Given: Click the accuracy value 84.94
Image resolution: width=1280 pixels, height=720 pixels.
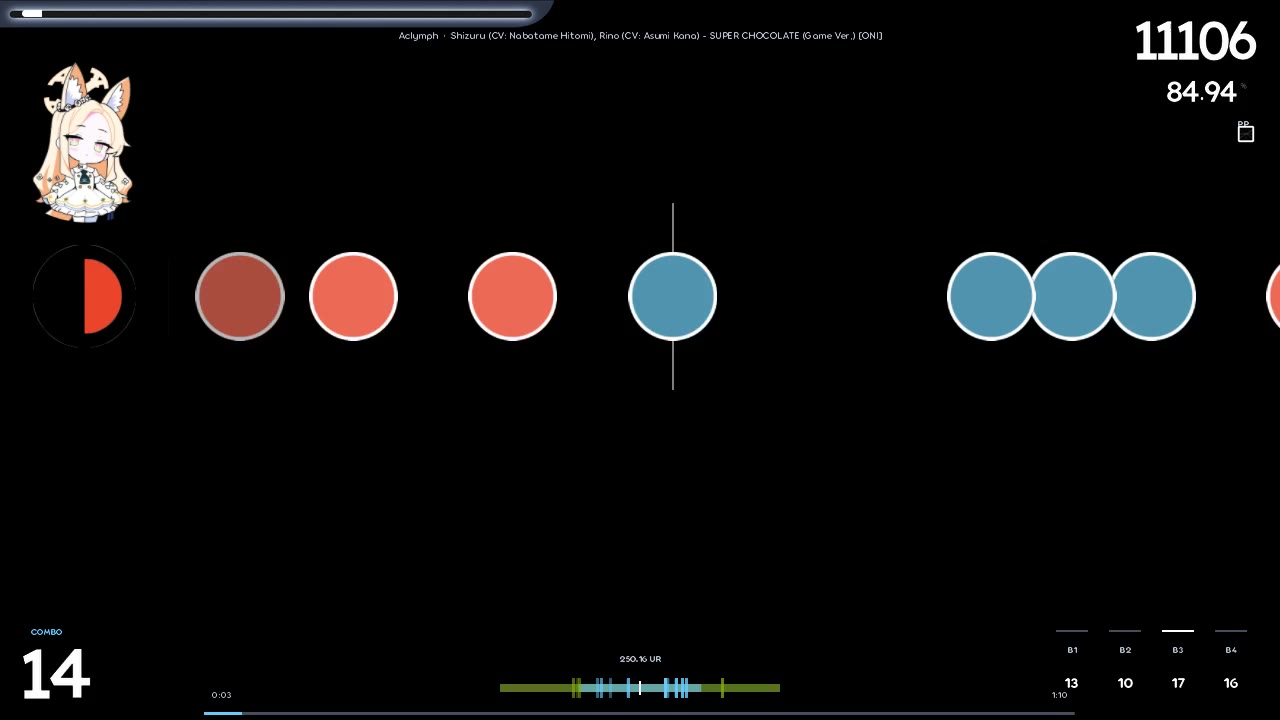Looking at the screenshot, I should pos(1201,92).
